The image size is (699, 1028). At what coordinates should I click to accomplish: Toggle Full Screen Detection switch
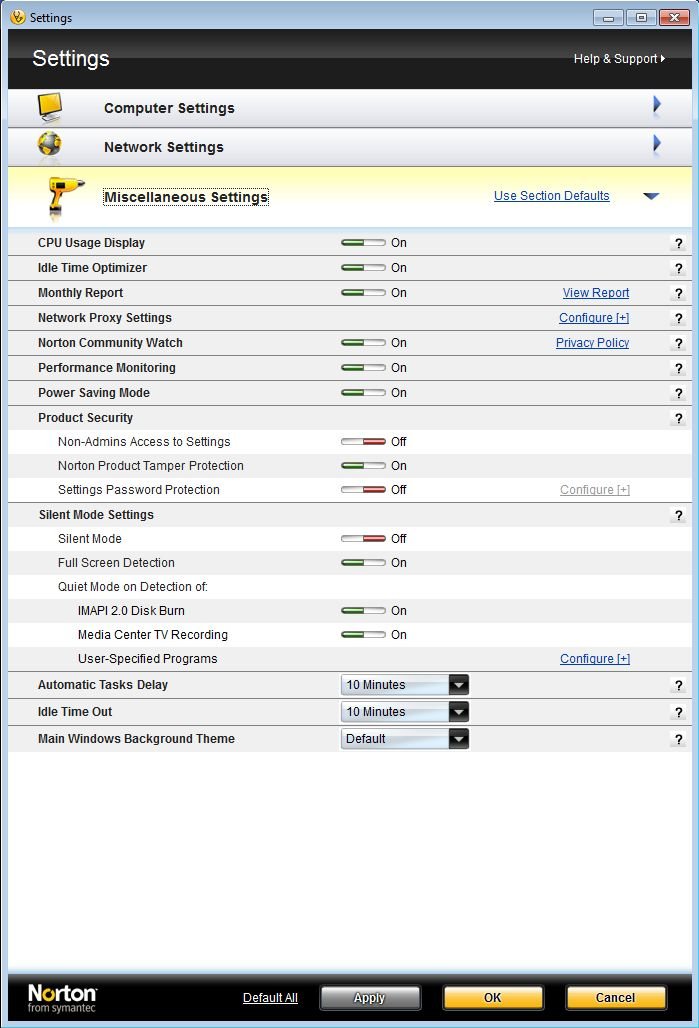coord(363,563)
